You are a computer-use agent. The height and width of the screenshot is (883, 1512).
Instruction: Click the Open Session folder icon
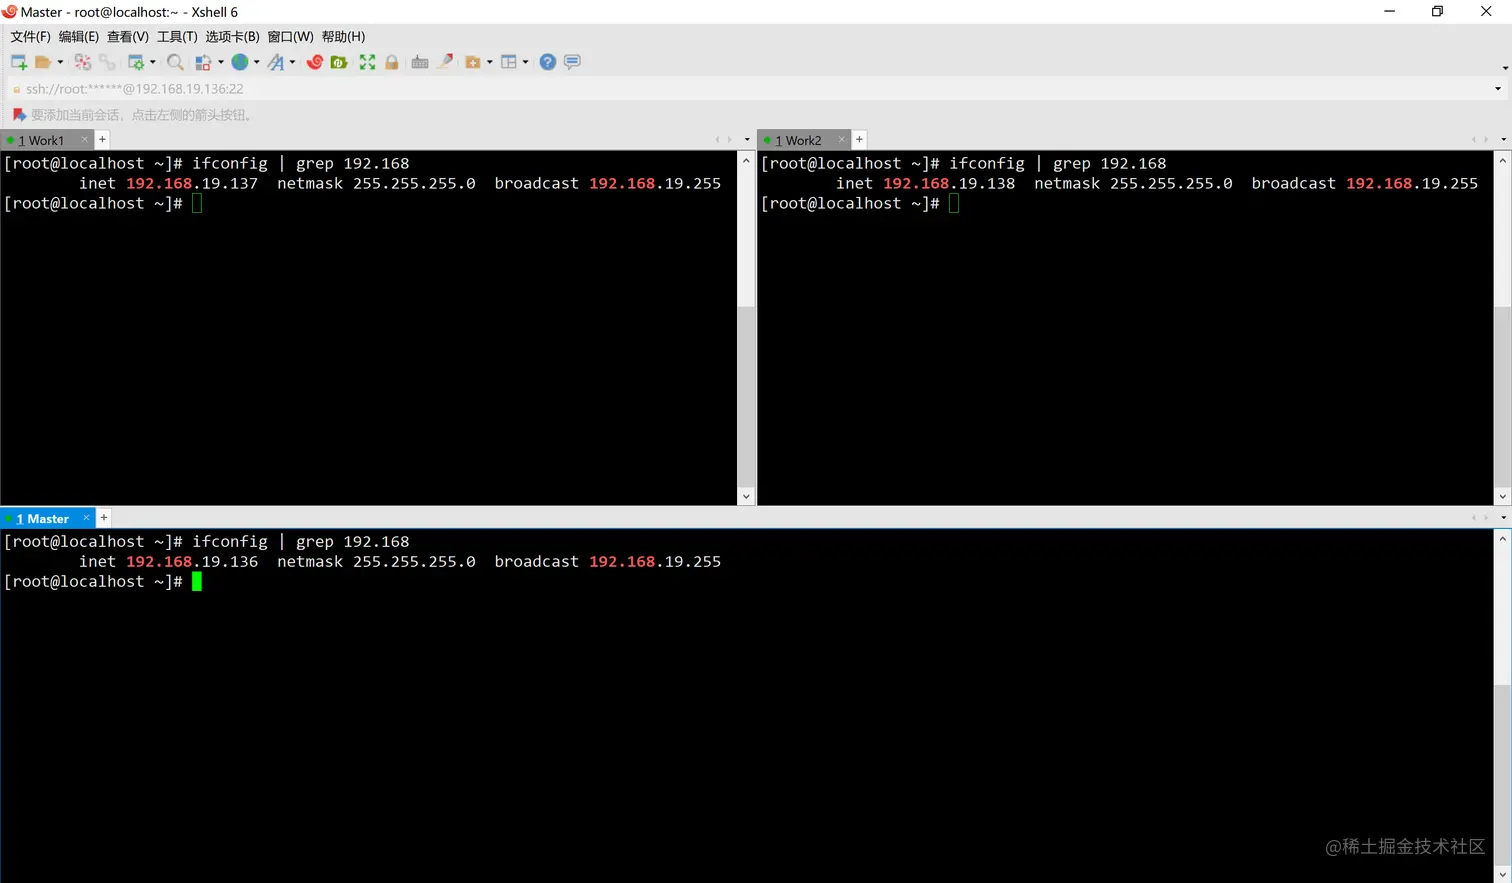point(43,62)
